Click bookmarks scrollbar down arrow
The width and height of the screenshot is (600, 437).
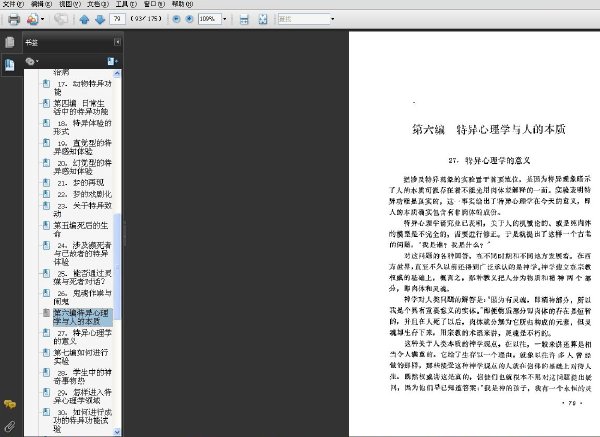(117, 432)
